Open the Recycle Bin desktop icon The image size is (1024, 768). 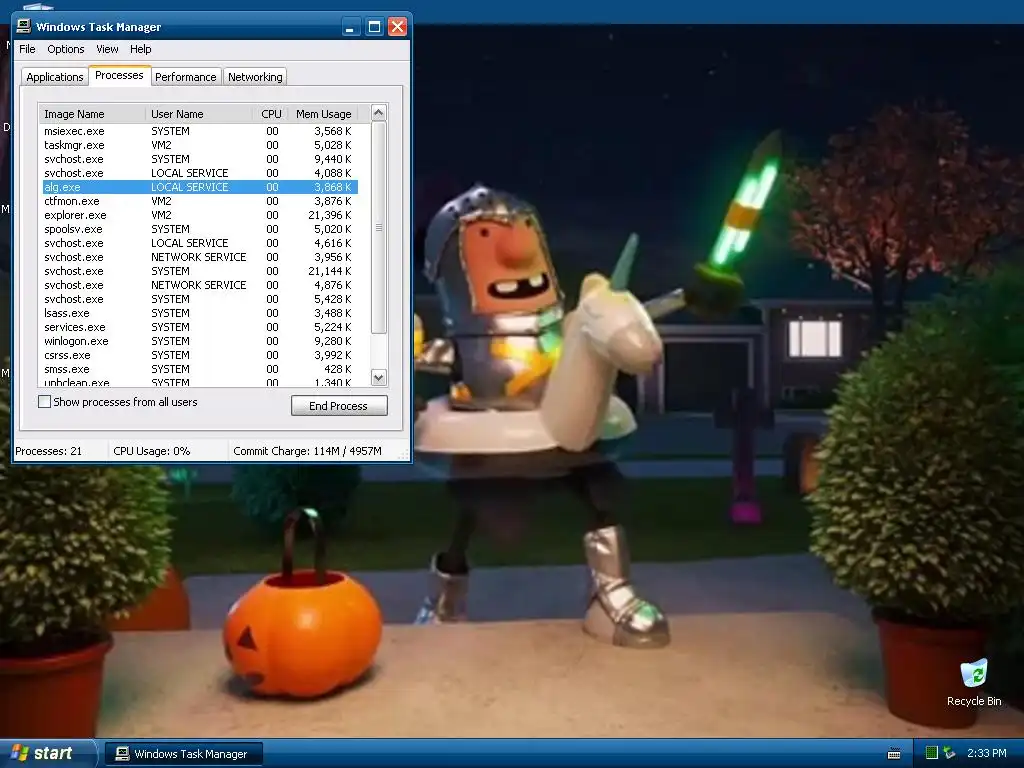(x=974, y=682)
